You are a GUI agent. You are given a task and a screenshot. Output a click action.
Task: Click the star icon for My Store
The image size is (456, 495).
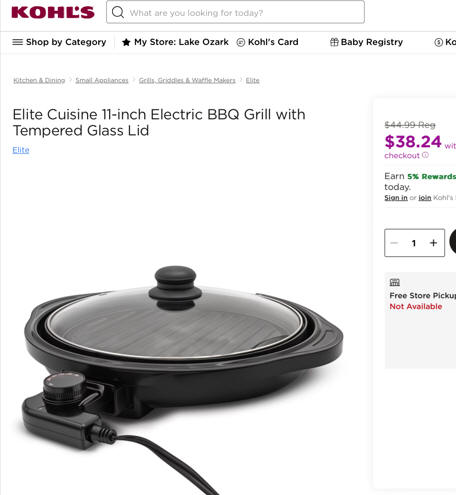pyautogui.click(x=126, y=42)
